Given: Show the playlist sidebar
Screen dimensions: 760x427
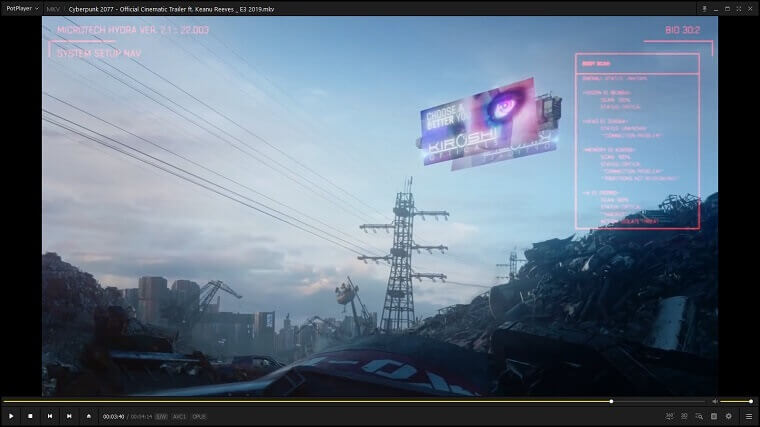Looking at the screenshot, I should click(749, 416).
